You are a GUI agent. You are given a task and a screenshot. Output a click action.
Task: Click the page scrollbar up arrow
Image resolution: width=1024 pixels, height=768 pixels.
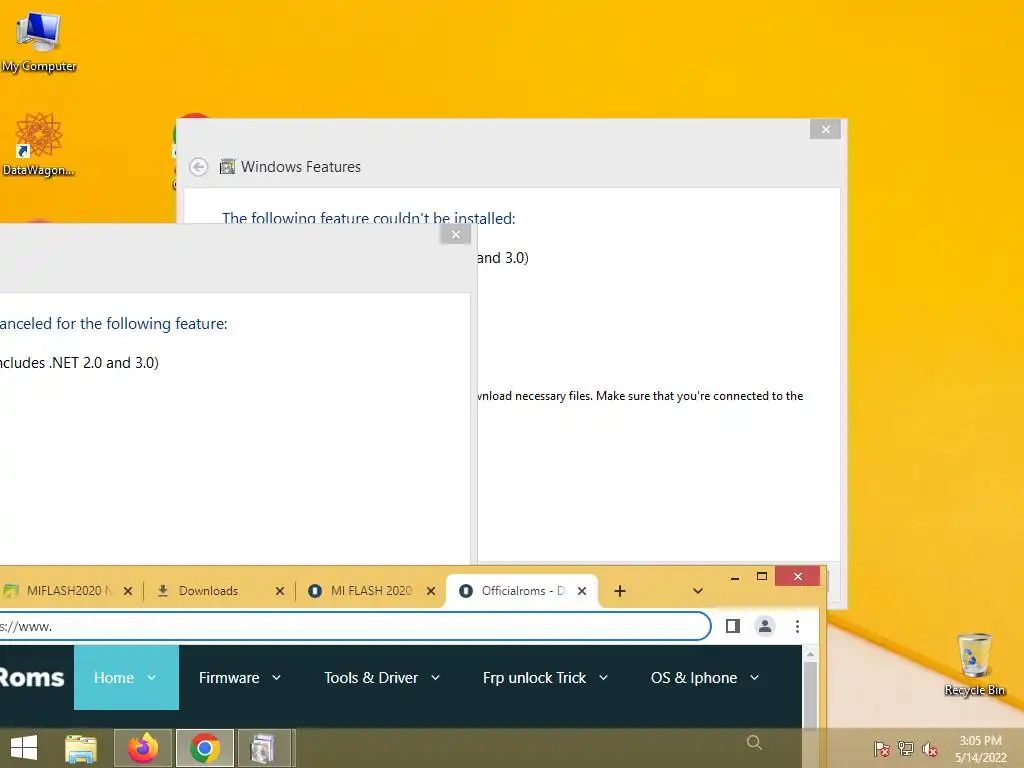[810, 653]
